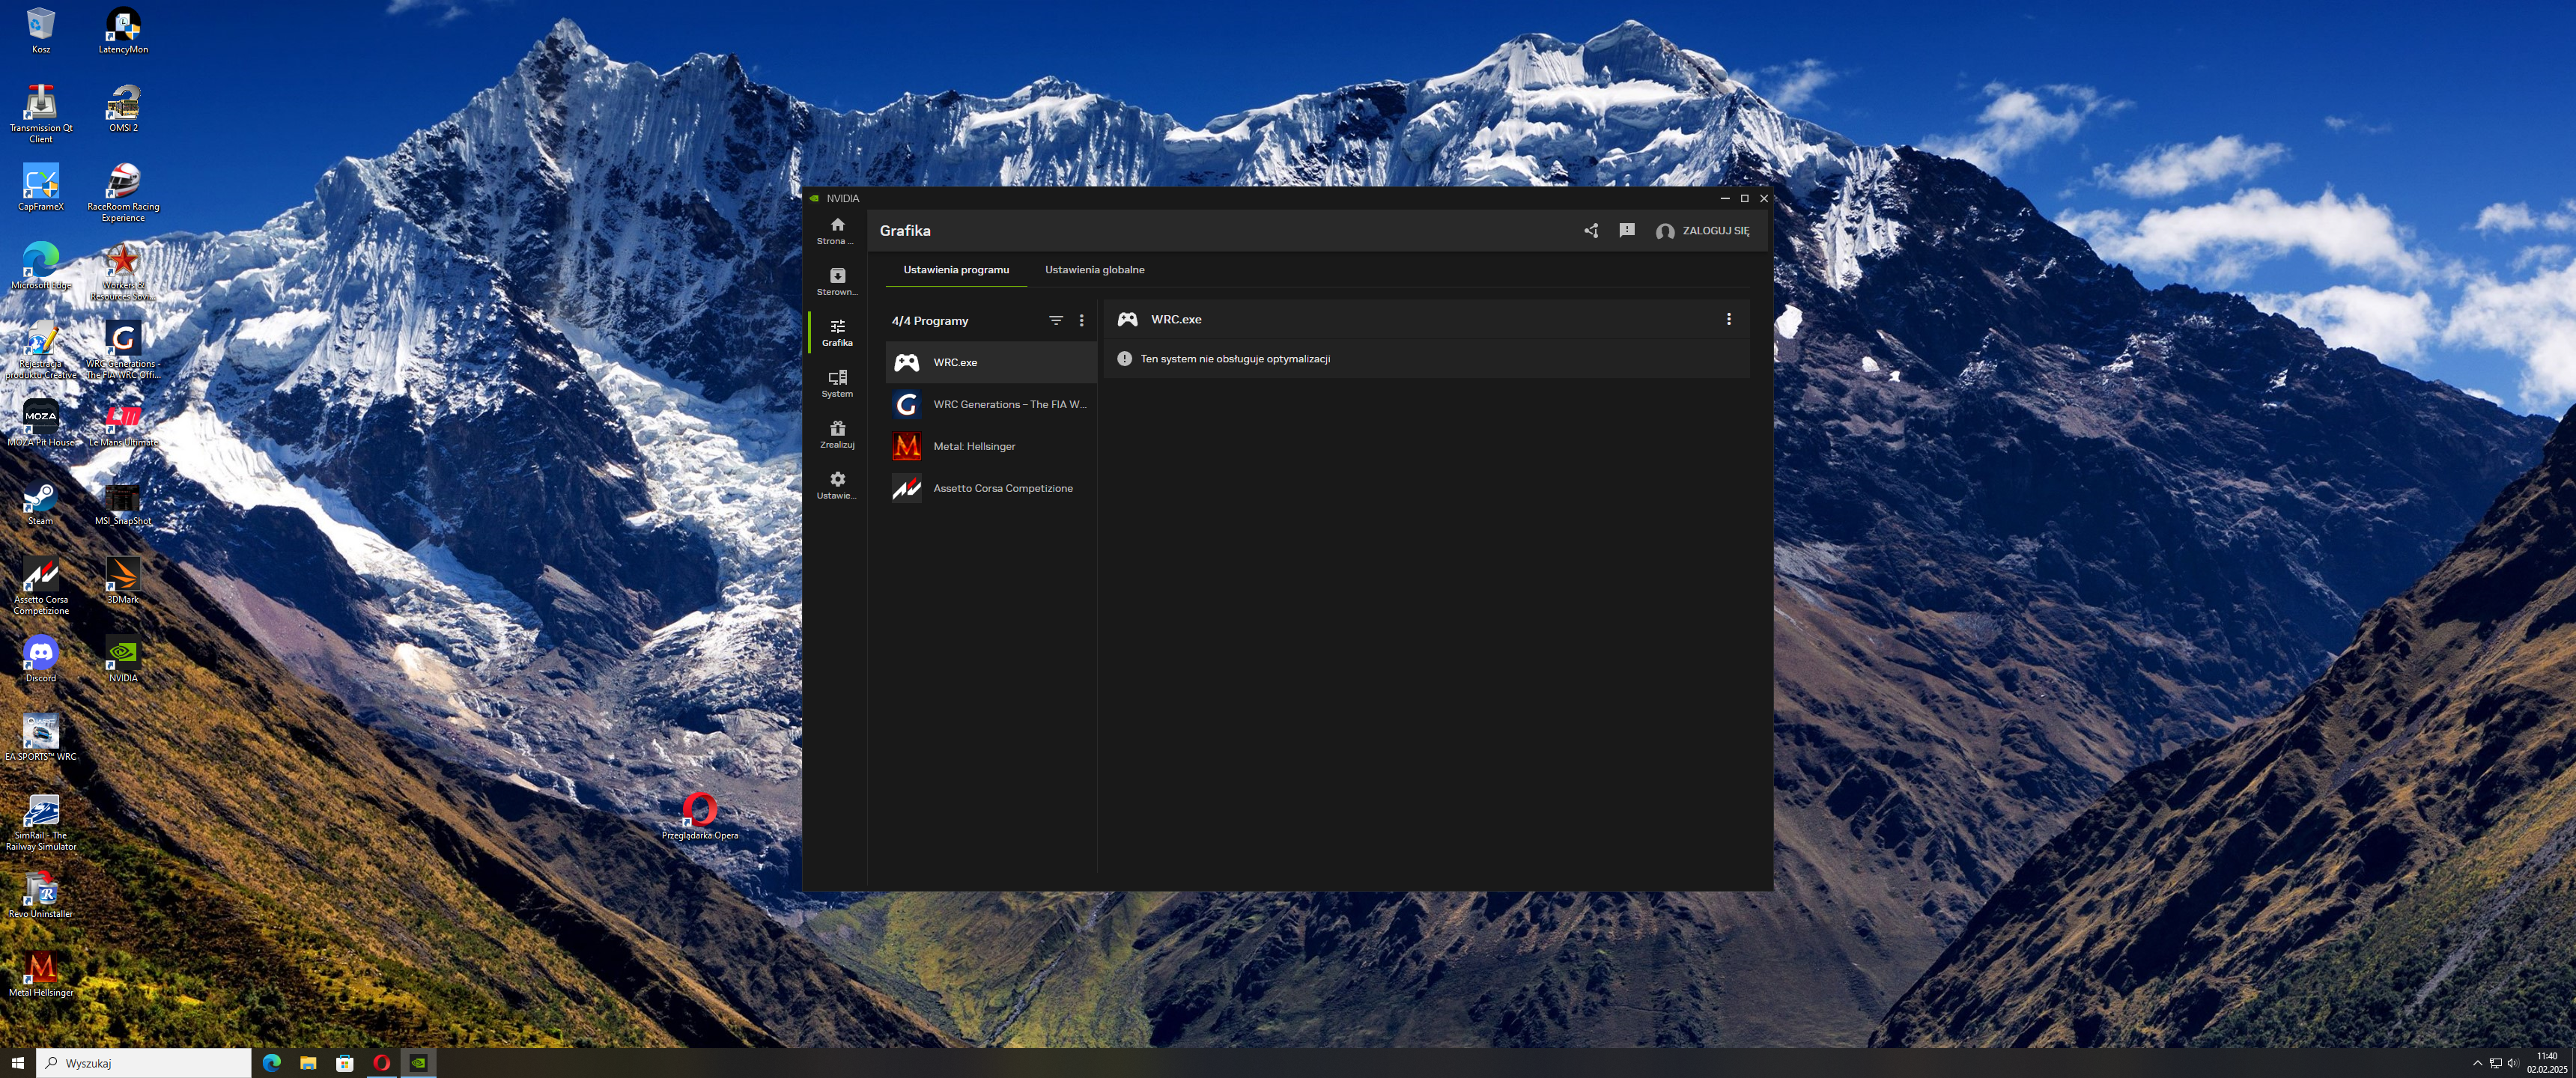Open the Ustawienia gear in sidebar
Image resolution: width=2576 pixels, height=1078 pixels.
(x=837, y=485)
